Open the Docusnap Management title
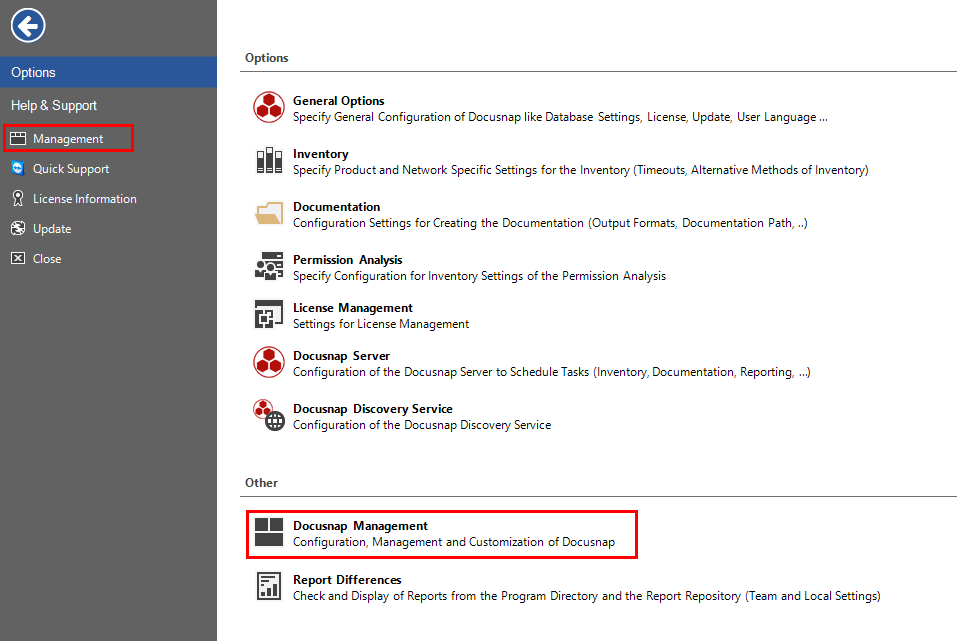Viewport: 957px width, 641px height. pyautogui.click(x=360, y=526)
